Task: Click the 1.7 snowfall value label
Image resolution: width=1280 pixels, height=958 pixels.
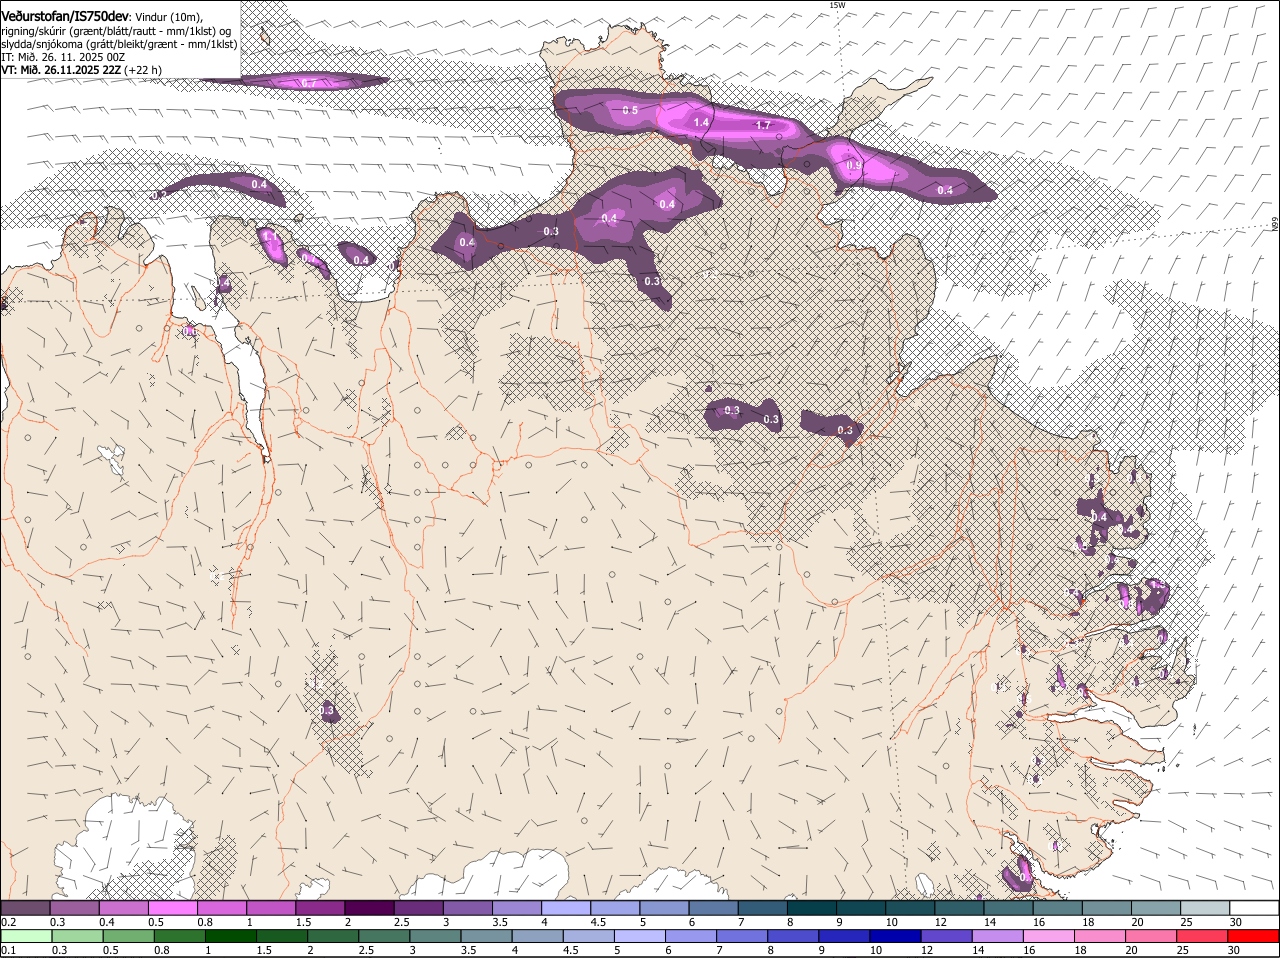Action: [x=763, y=125]
